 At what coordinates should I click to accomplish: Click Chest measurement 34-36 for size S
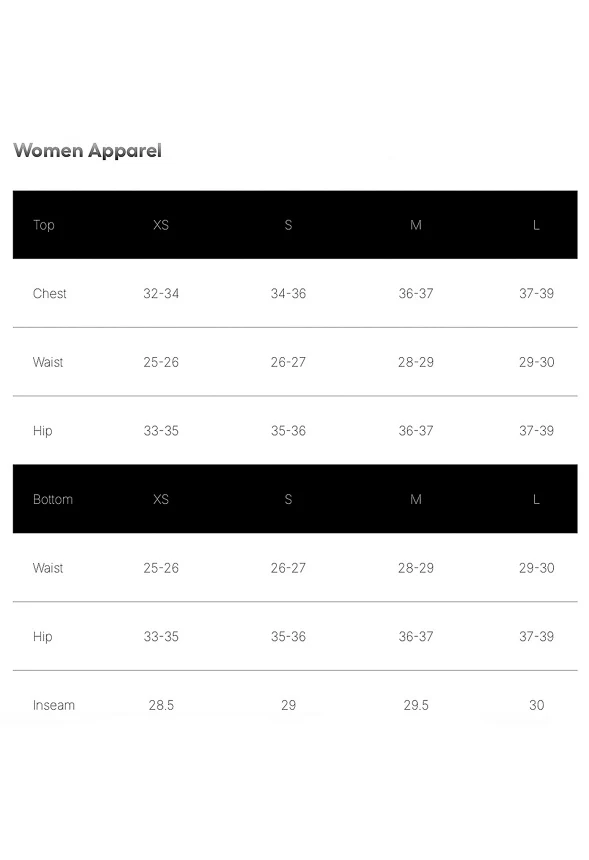tap(288, 293)
